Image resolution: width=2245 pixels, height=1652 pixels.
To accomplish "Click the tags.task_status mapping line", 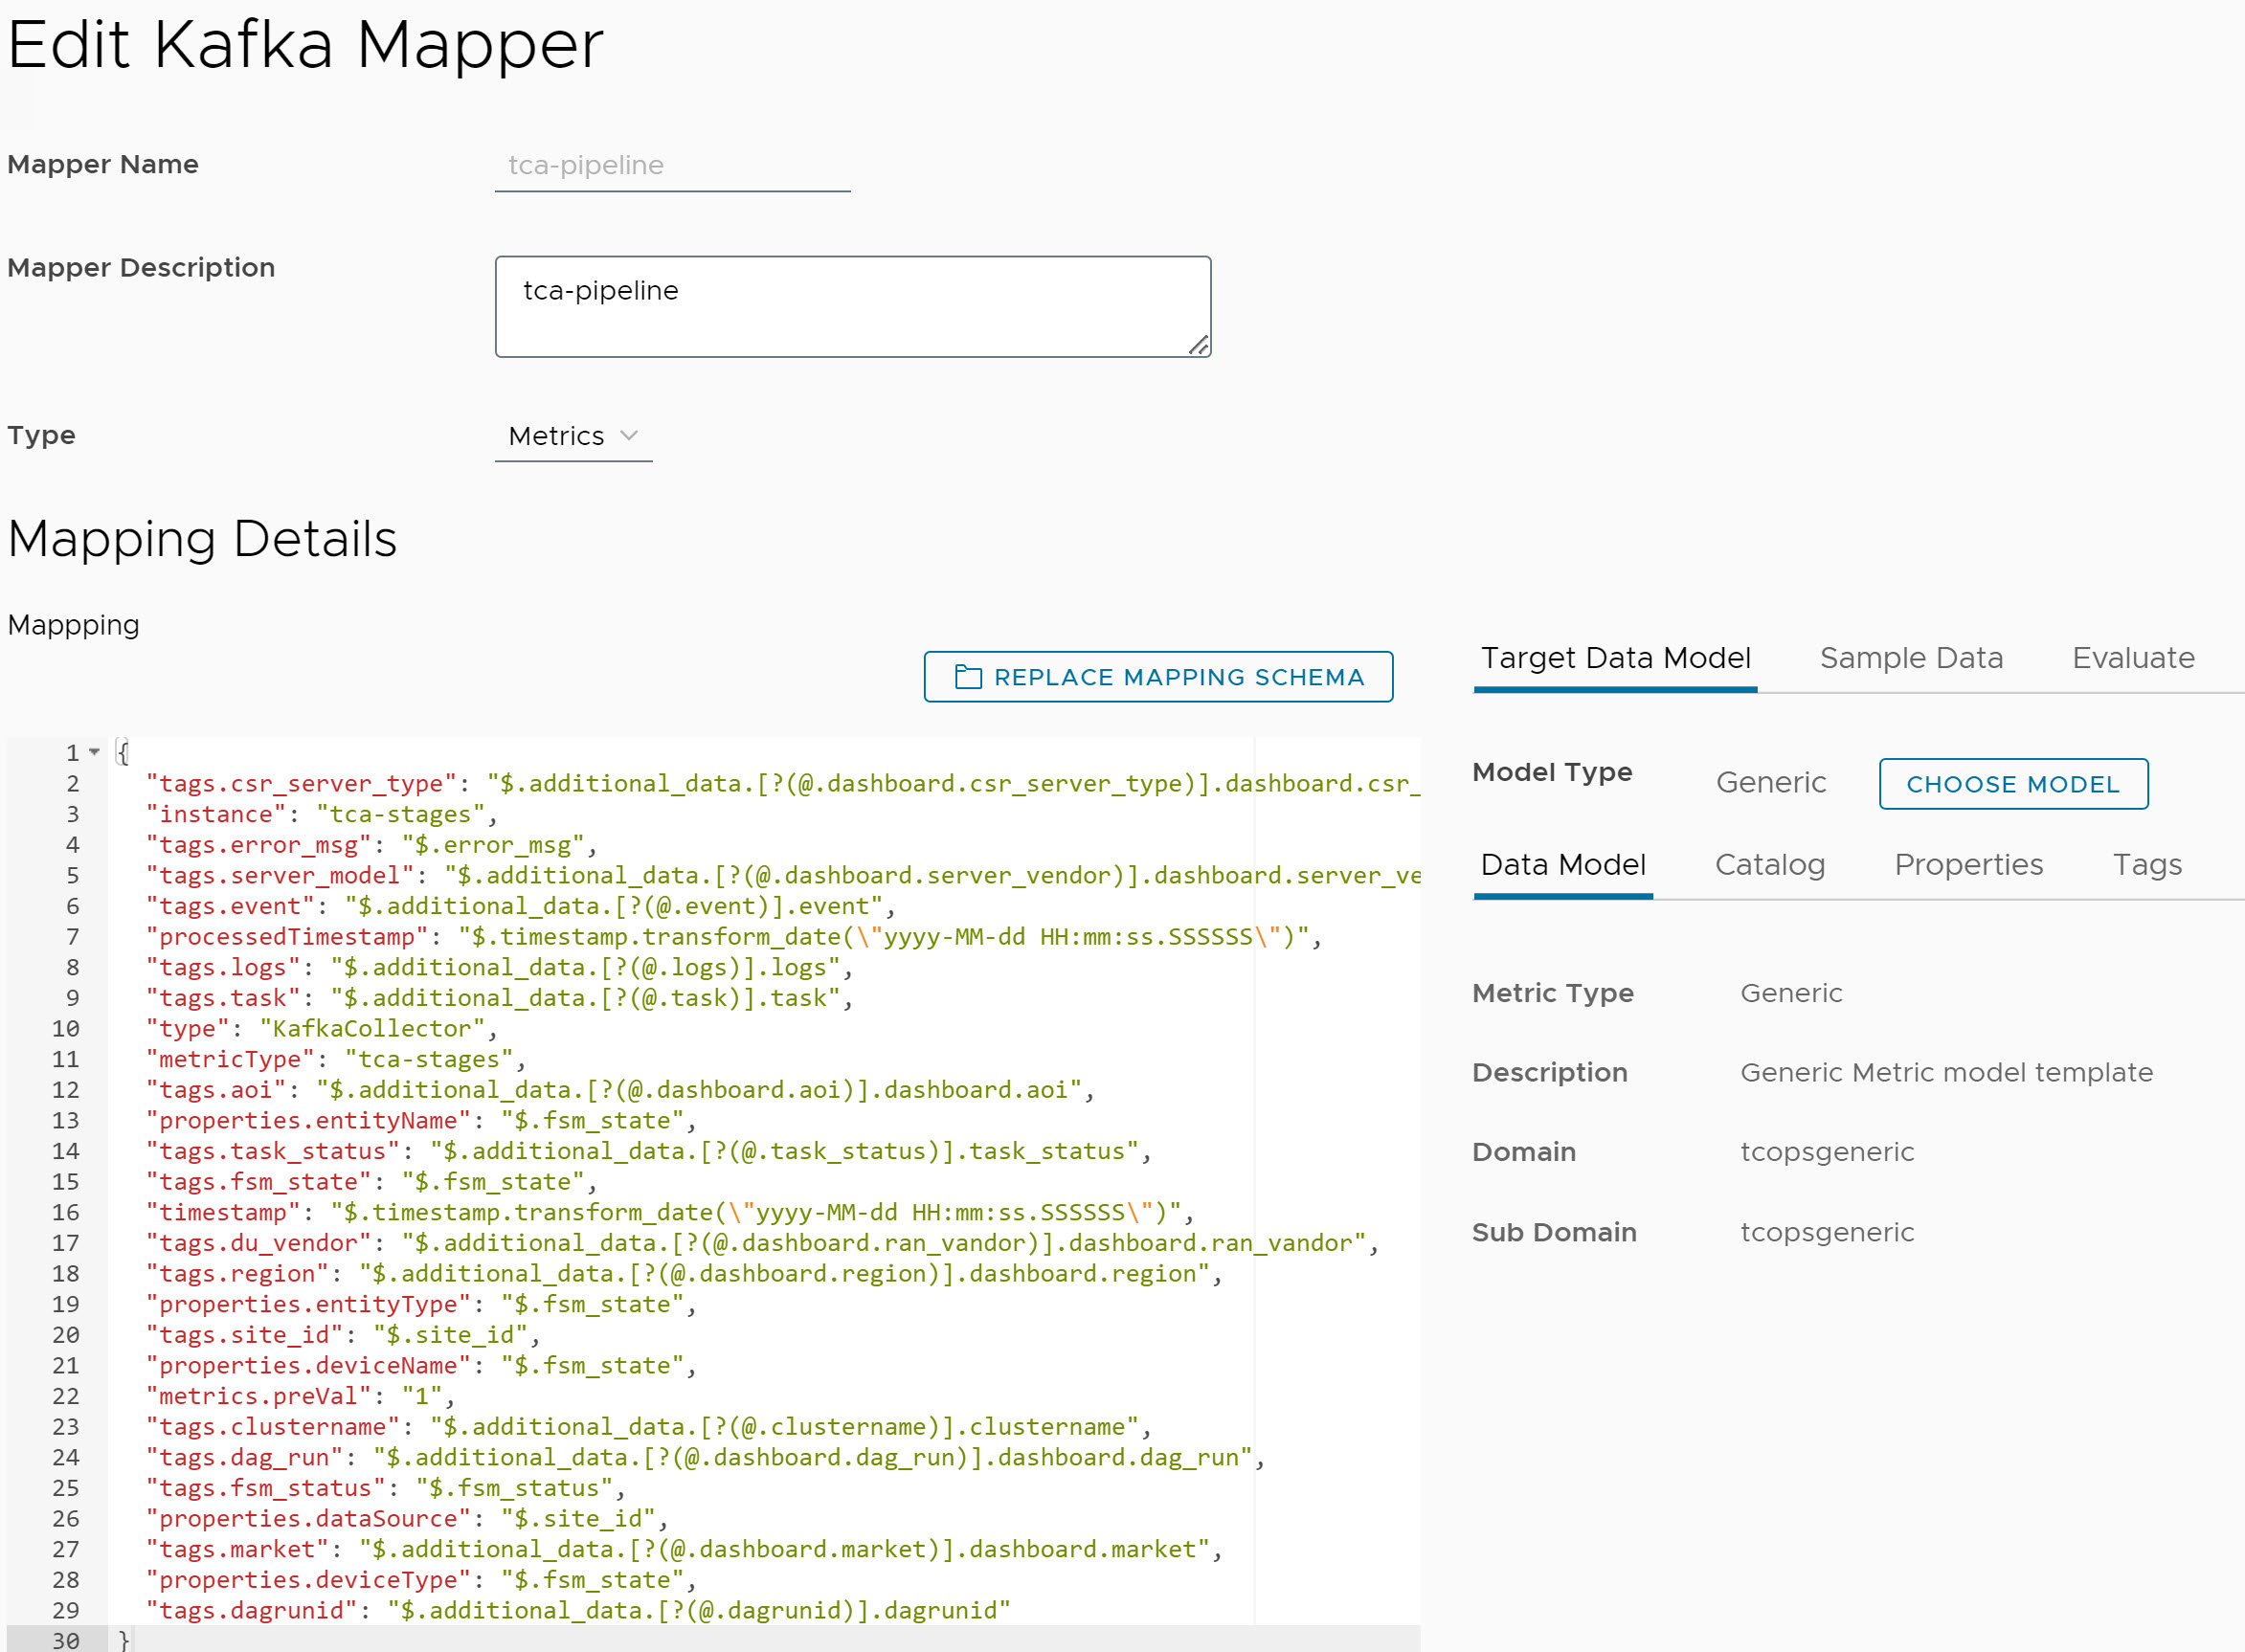I will (648, 1151).
